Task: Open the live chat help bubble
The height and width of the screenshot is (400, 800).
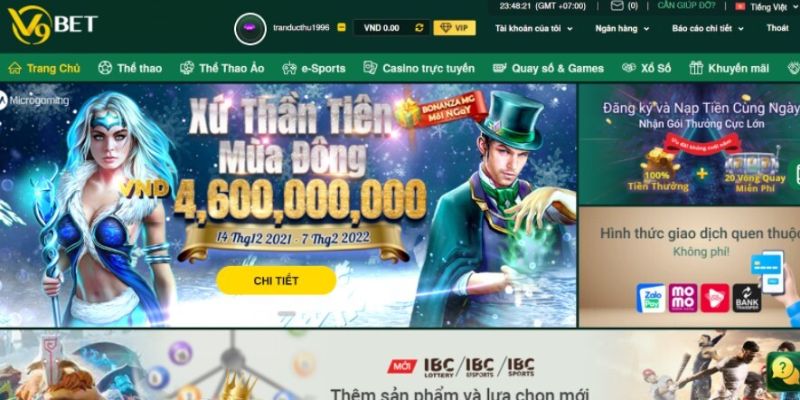Action: tap(785, 370)
